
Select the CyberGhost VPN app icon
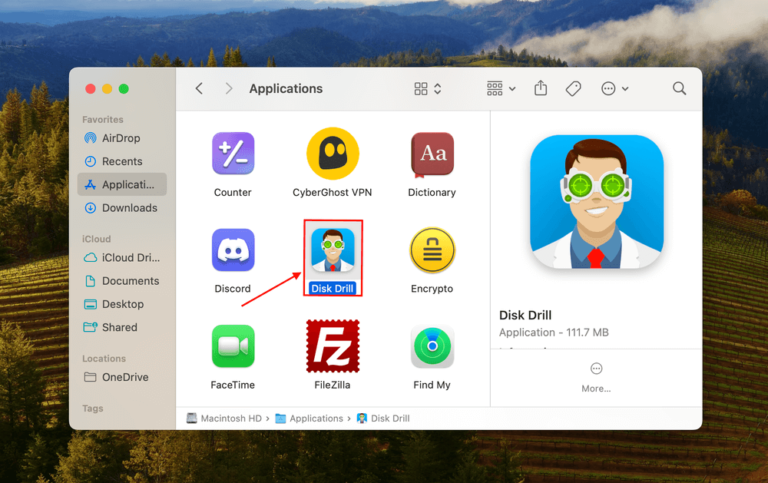click(x=332, y=154)
